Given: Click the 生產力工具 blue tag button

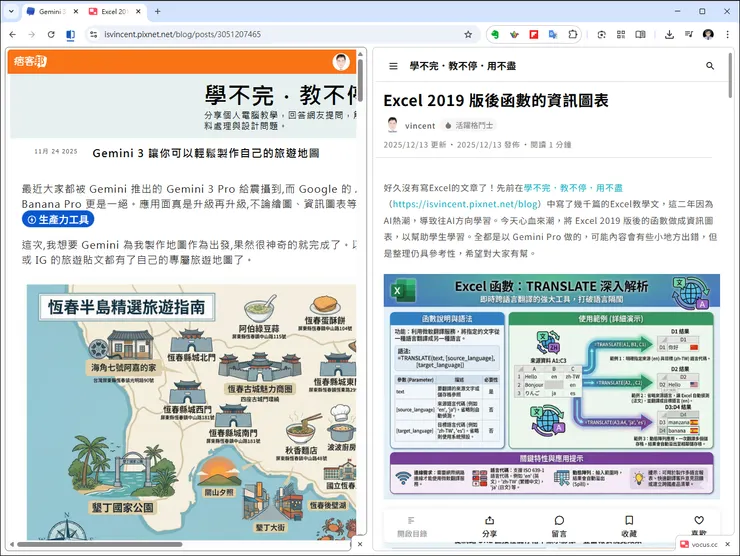Looking at the screenshot, I should point(58,219).
